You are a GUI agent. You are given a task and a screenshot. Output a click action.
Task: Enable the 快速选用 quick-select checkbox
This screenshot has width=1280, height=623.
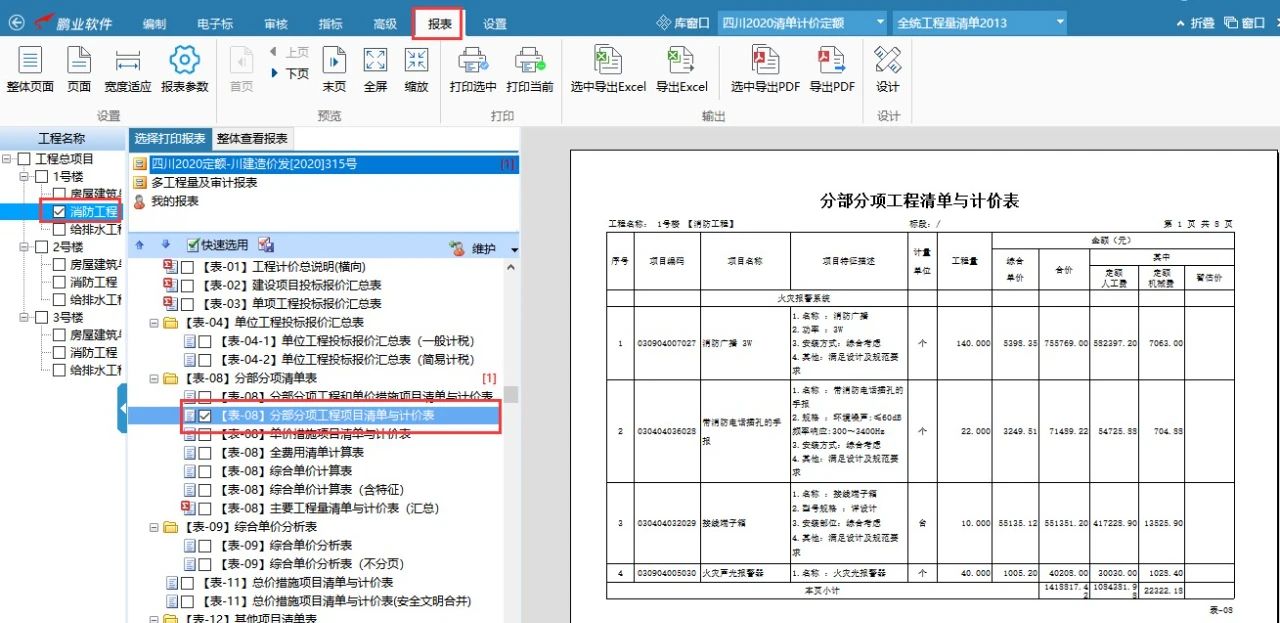pyautogui.click(x=194, y=245)
